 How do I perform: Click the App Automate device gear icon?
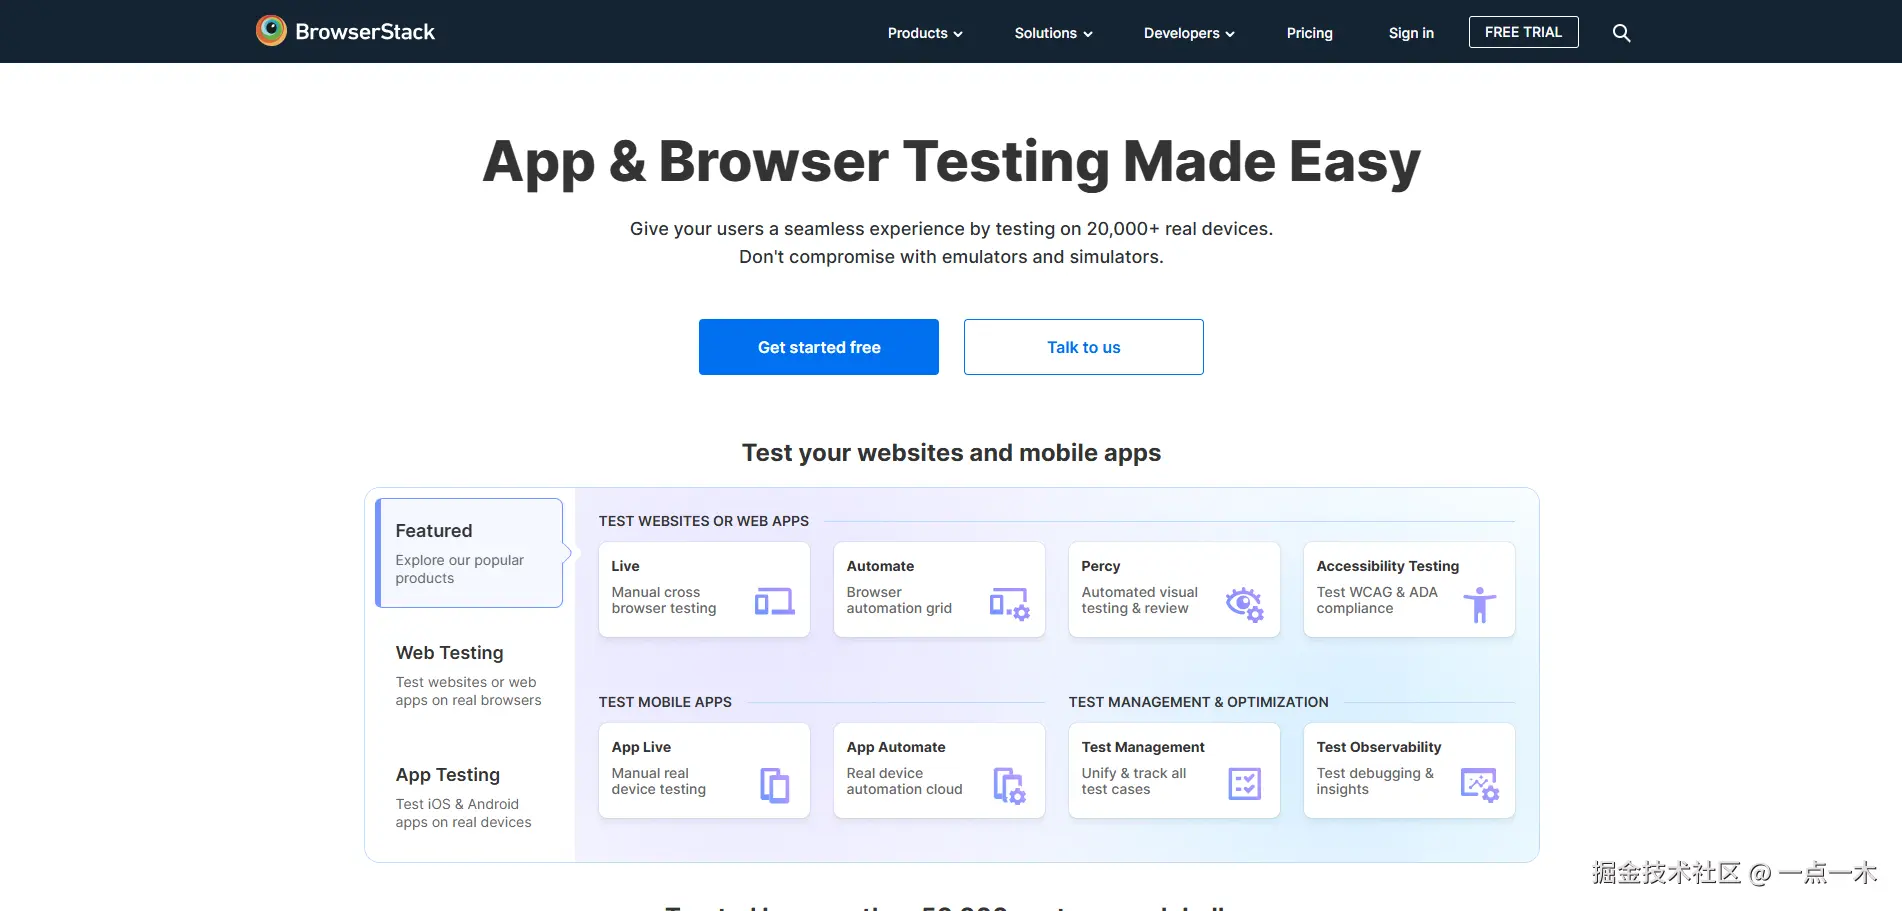point(1009,785)
